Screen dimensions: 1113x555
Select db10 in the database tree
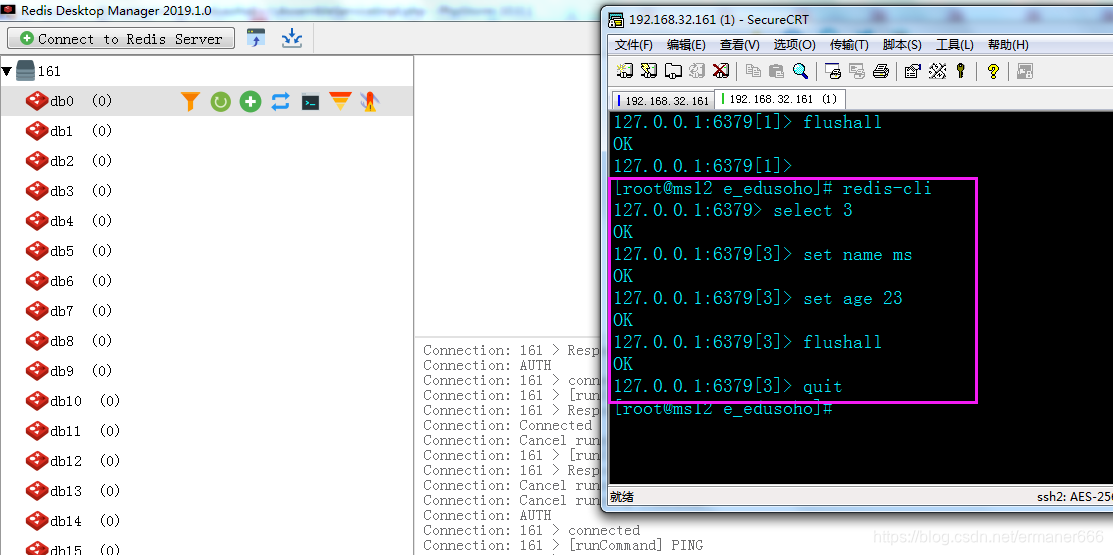click(x=66, y=401)
